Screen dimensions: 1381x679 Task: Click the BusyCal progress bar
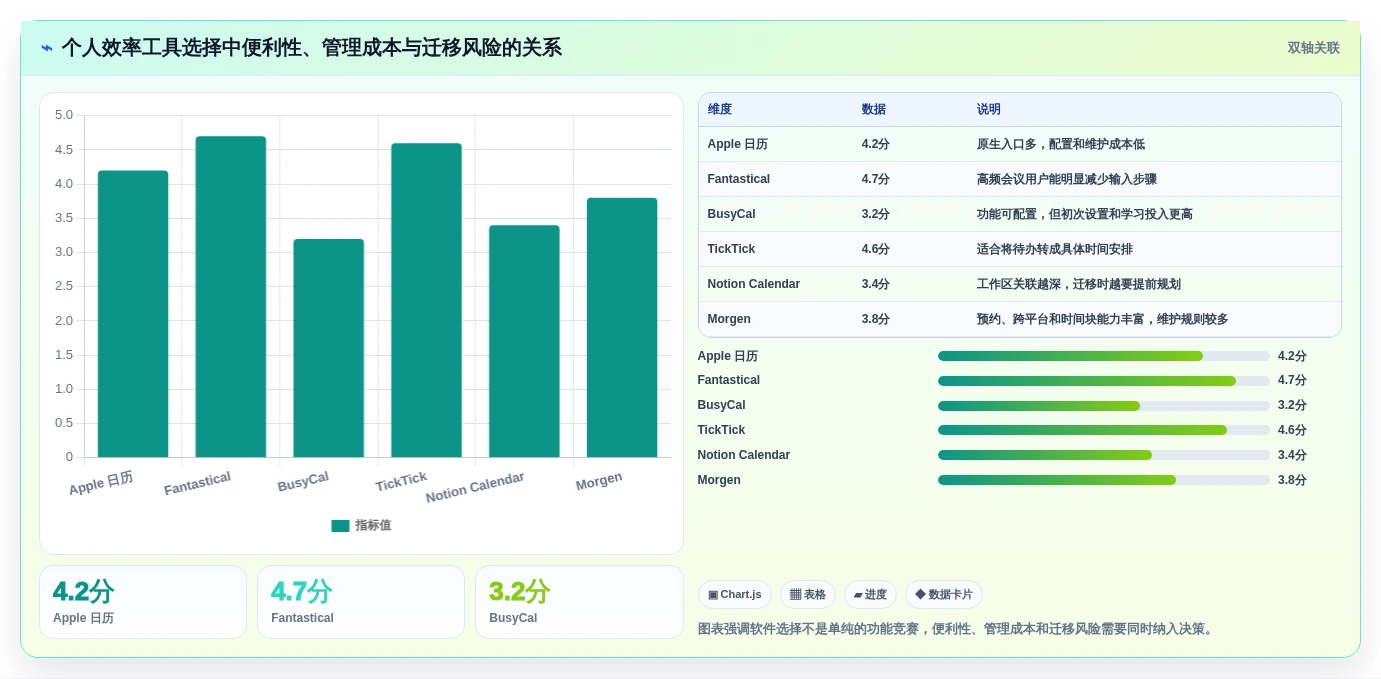click(x=1104, y=406)
